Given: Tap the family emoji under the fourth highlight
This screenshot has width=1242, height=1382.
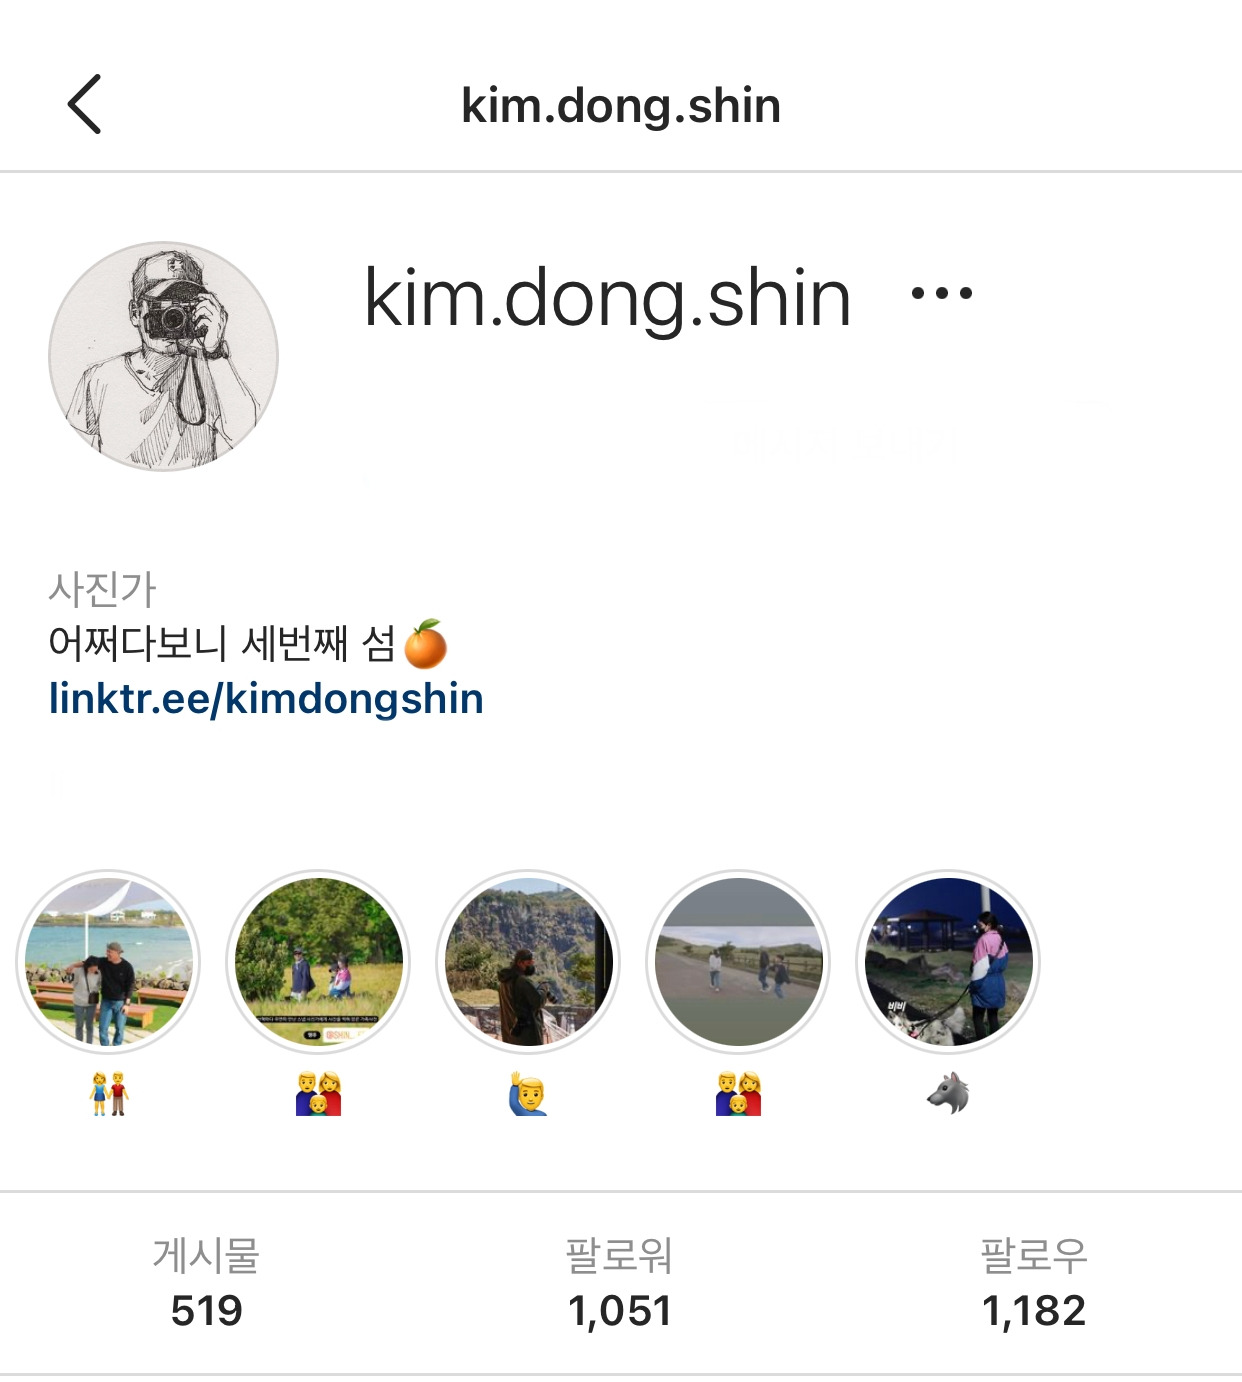Looking at the screenshot, I should coord(739,1094).
